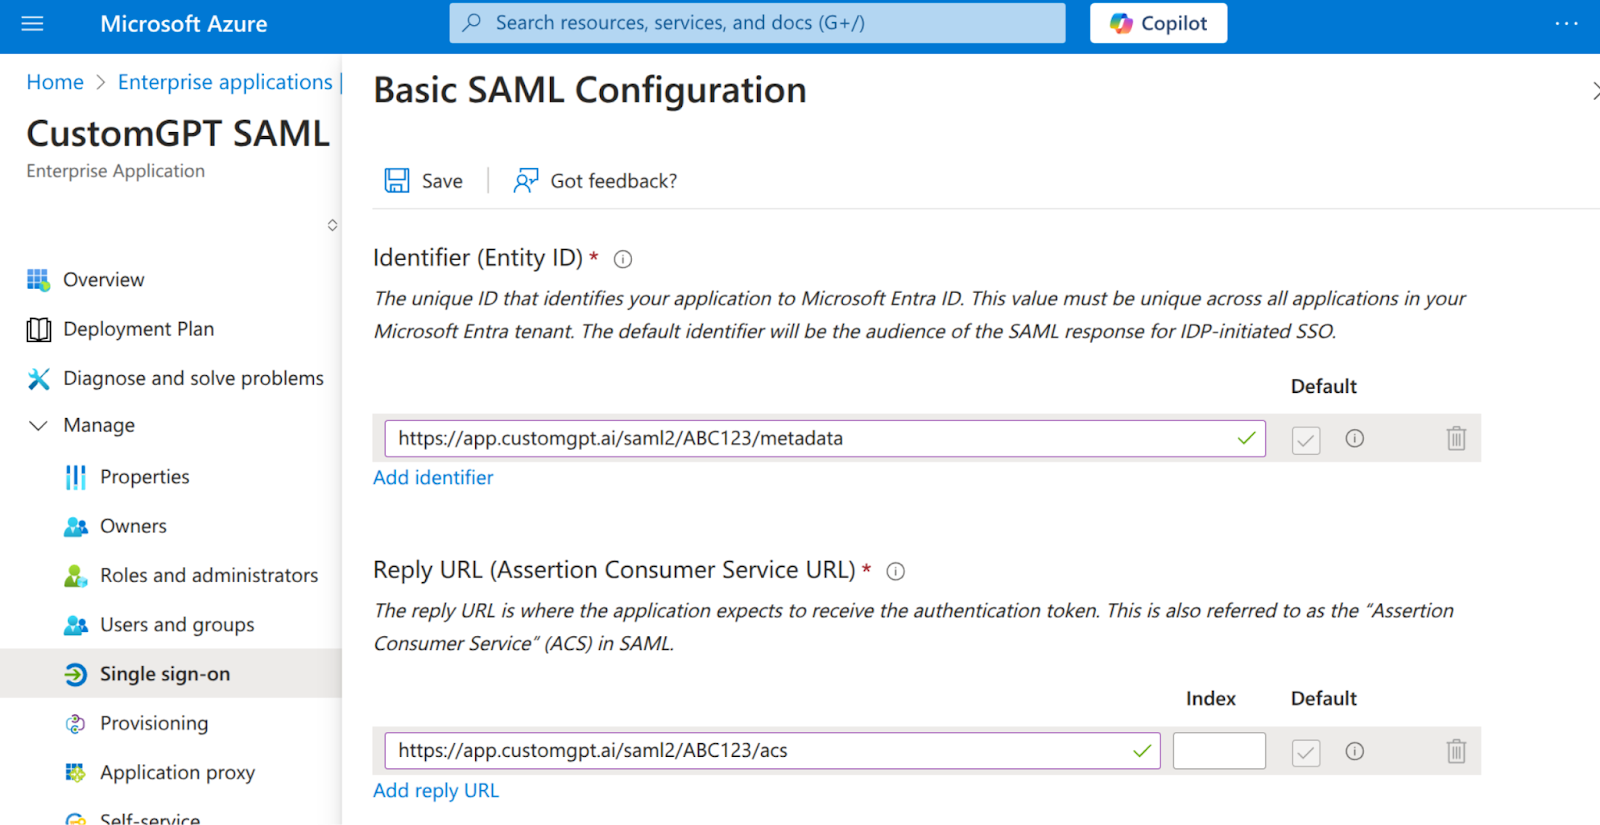Click the Single sign-on arrow icon

(76, 675)
